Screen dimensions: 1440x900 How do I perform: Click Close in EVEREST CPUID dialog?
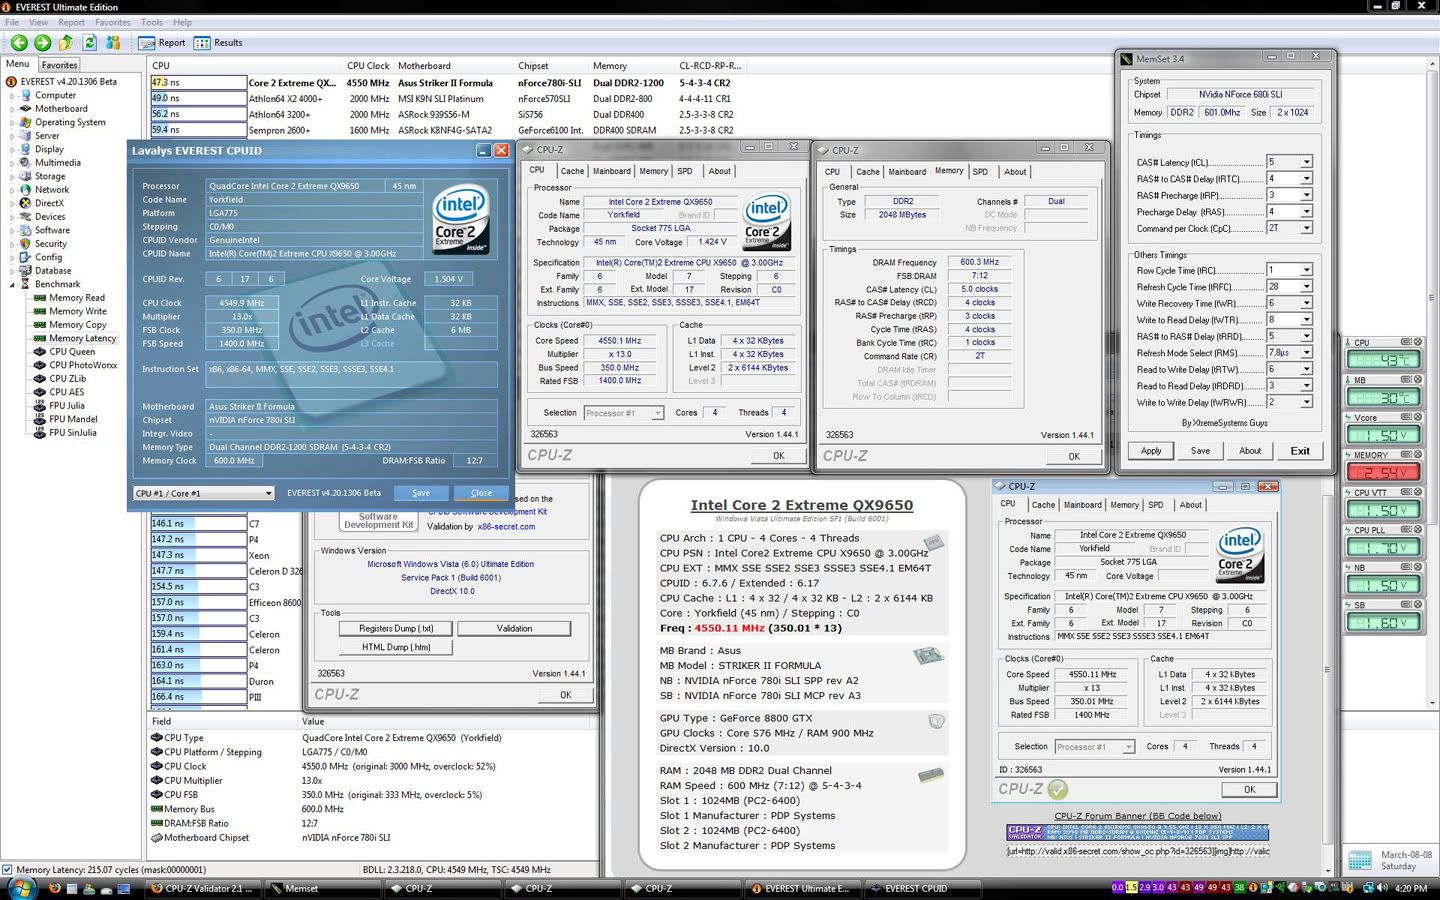point(481,493)
